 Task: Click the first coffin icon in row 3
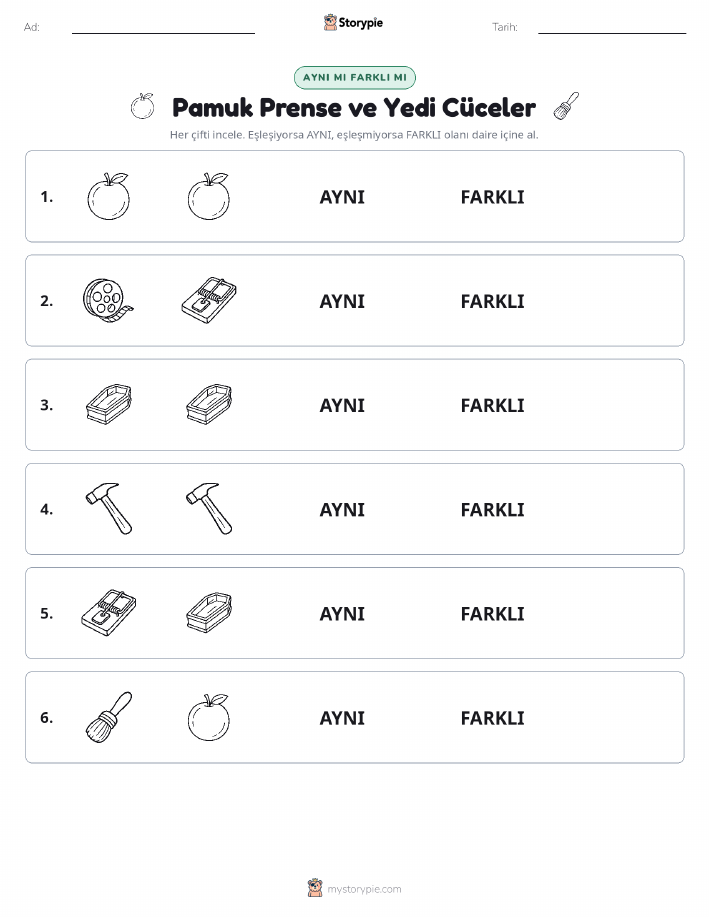109,405
